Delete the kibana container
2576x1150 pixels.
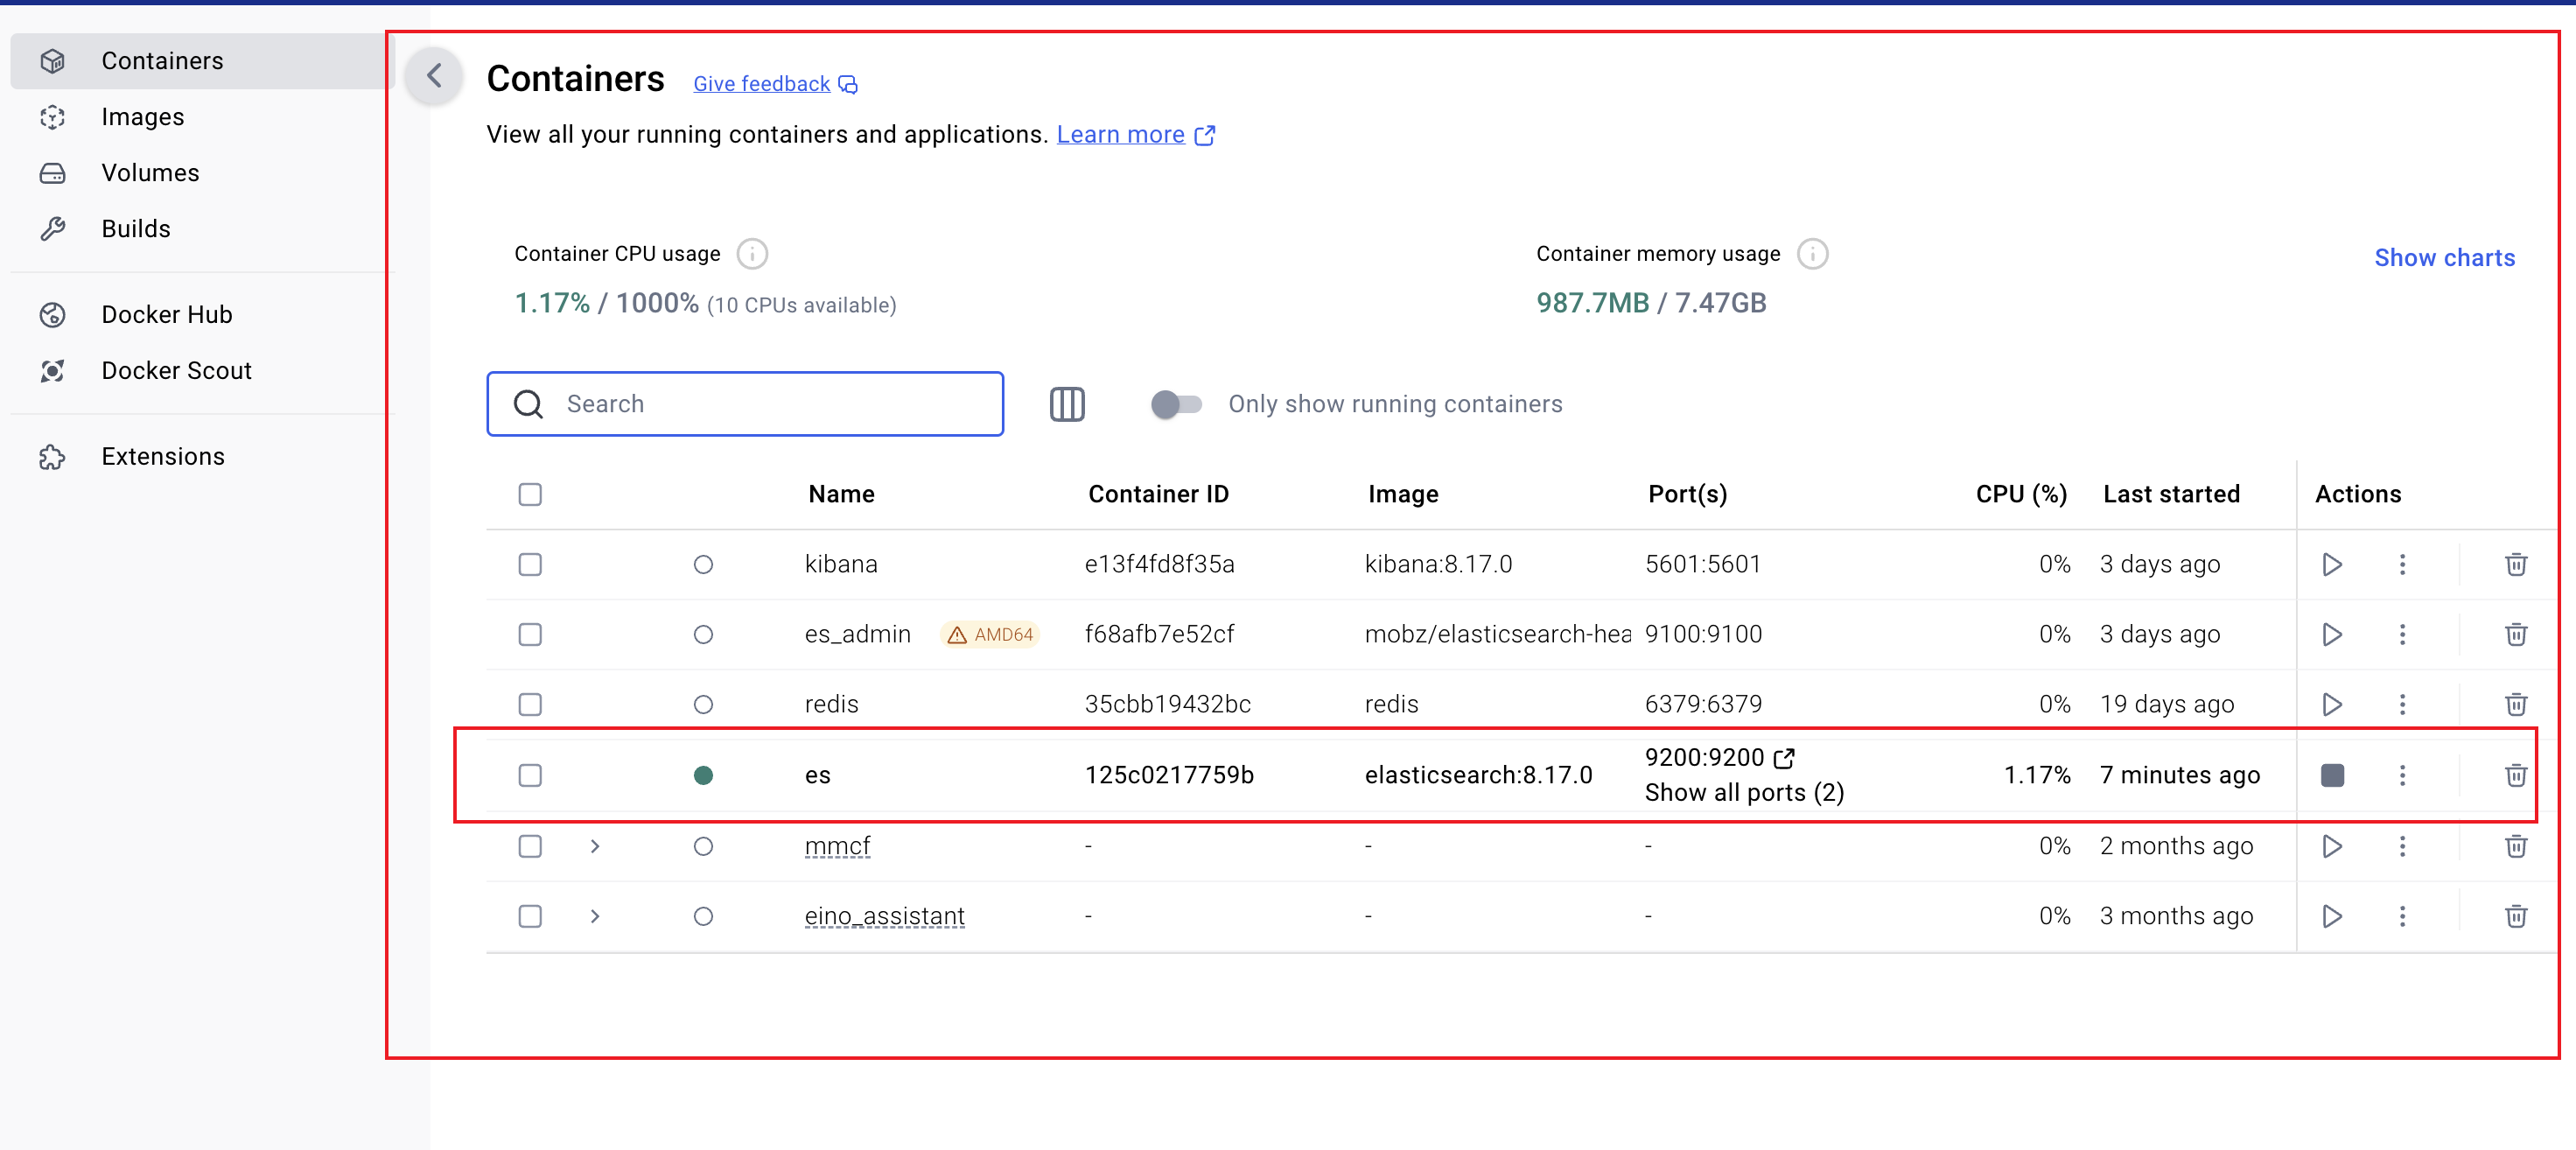2516,564
